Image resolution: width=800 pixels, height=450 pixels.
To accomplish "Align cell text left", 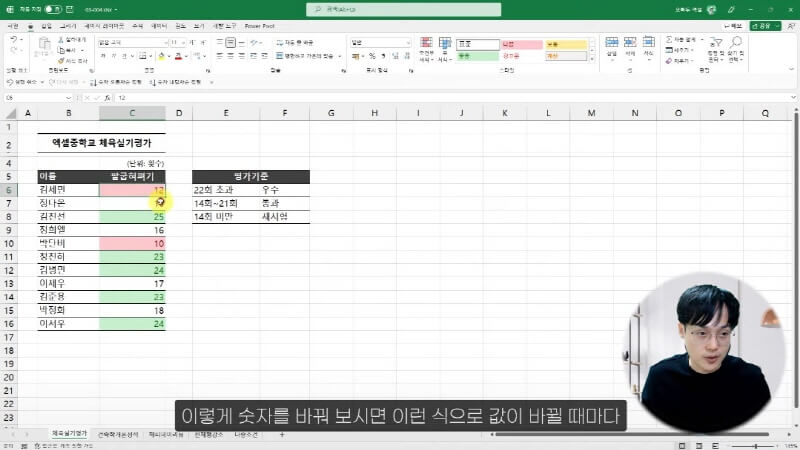I will point(219,56).
